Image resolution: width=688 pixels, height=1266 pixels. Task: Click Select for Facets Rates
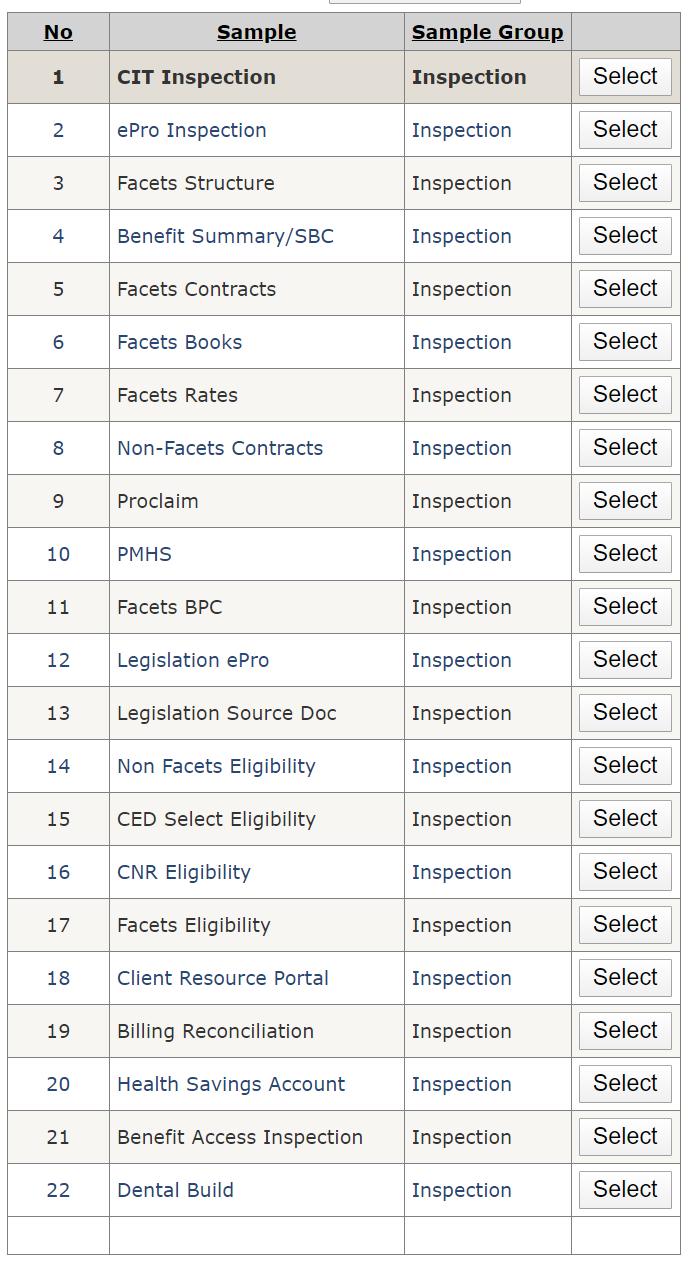pos(625,395)
